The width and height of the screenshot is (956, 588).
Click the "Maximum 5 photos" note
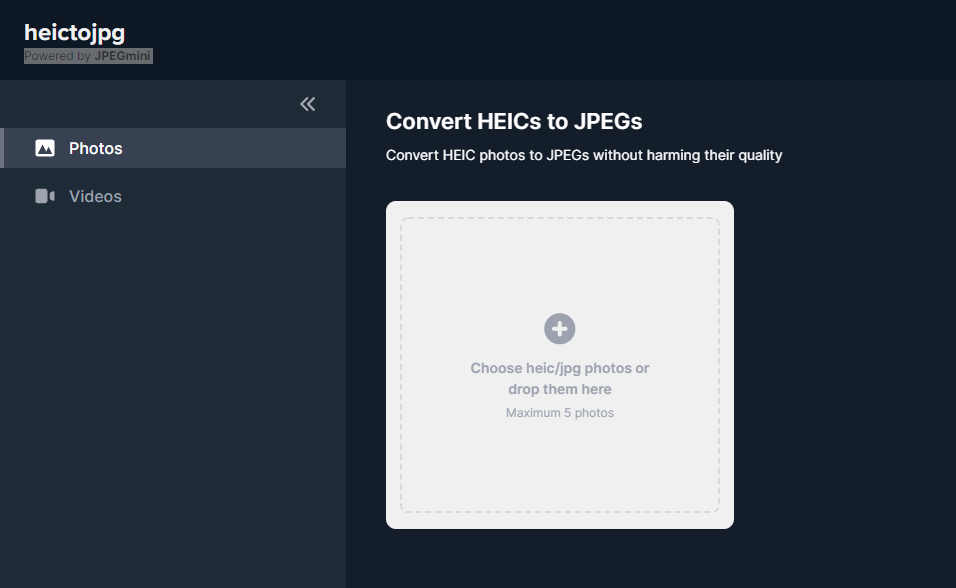(560, 413)
